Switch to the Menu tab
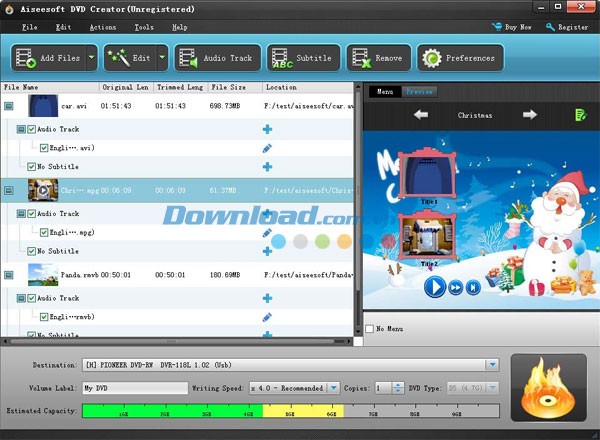This screenshot has width=600, height=440. point(385,91)
